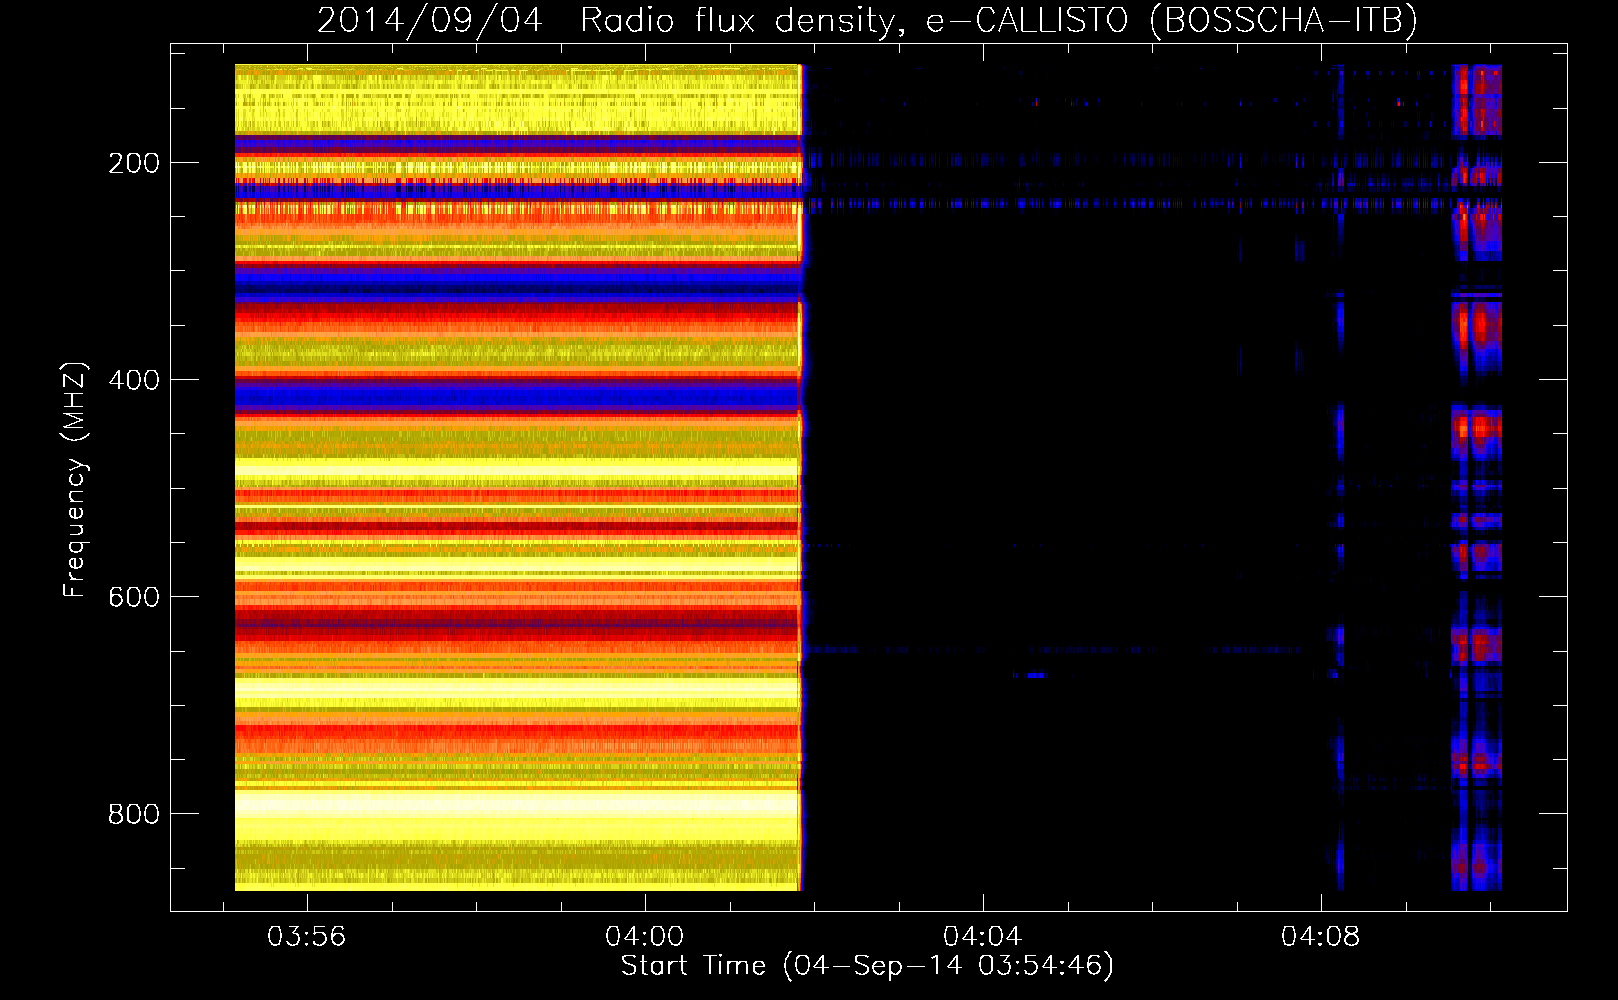Click the 03:56 time tick label
Viewport: 1618px width, 1000px height.
click(307, 936)
